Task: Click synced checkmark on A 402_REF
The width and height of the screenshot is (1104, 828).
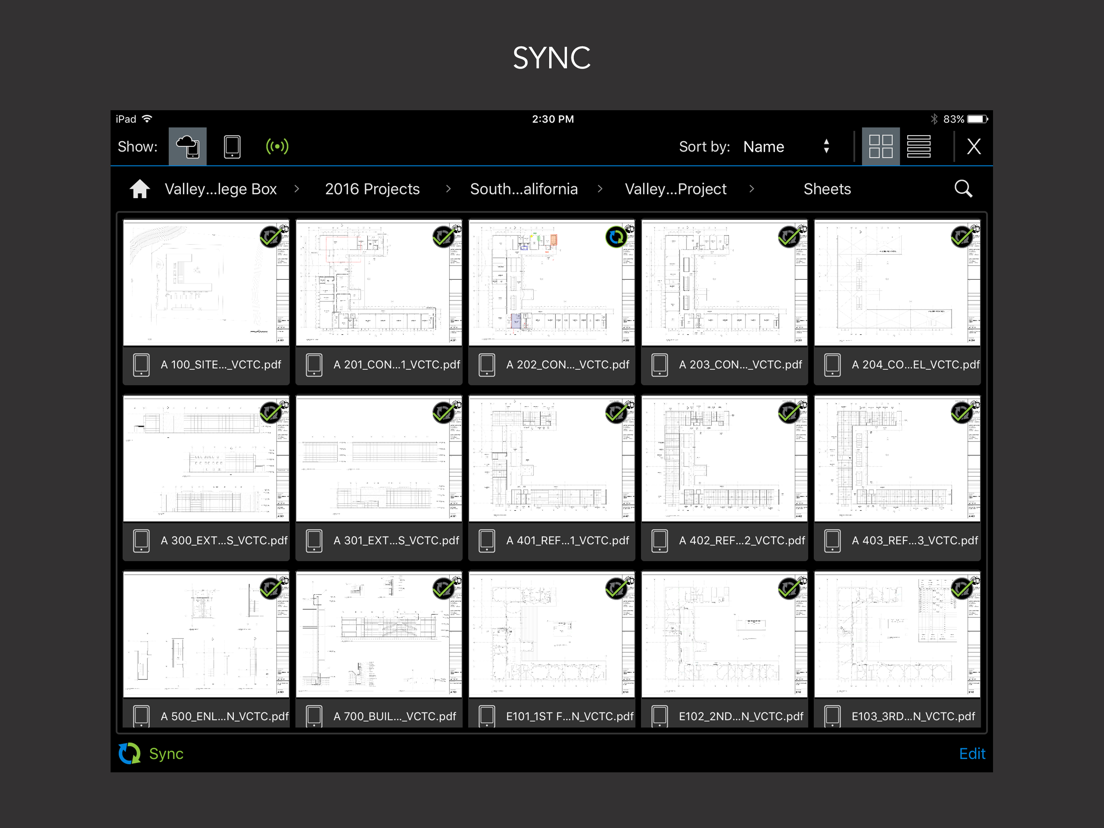Action: 789,413
